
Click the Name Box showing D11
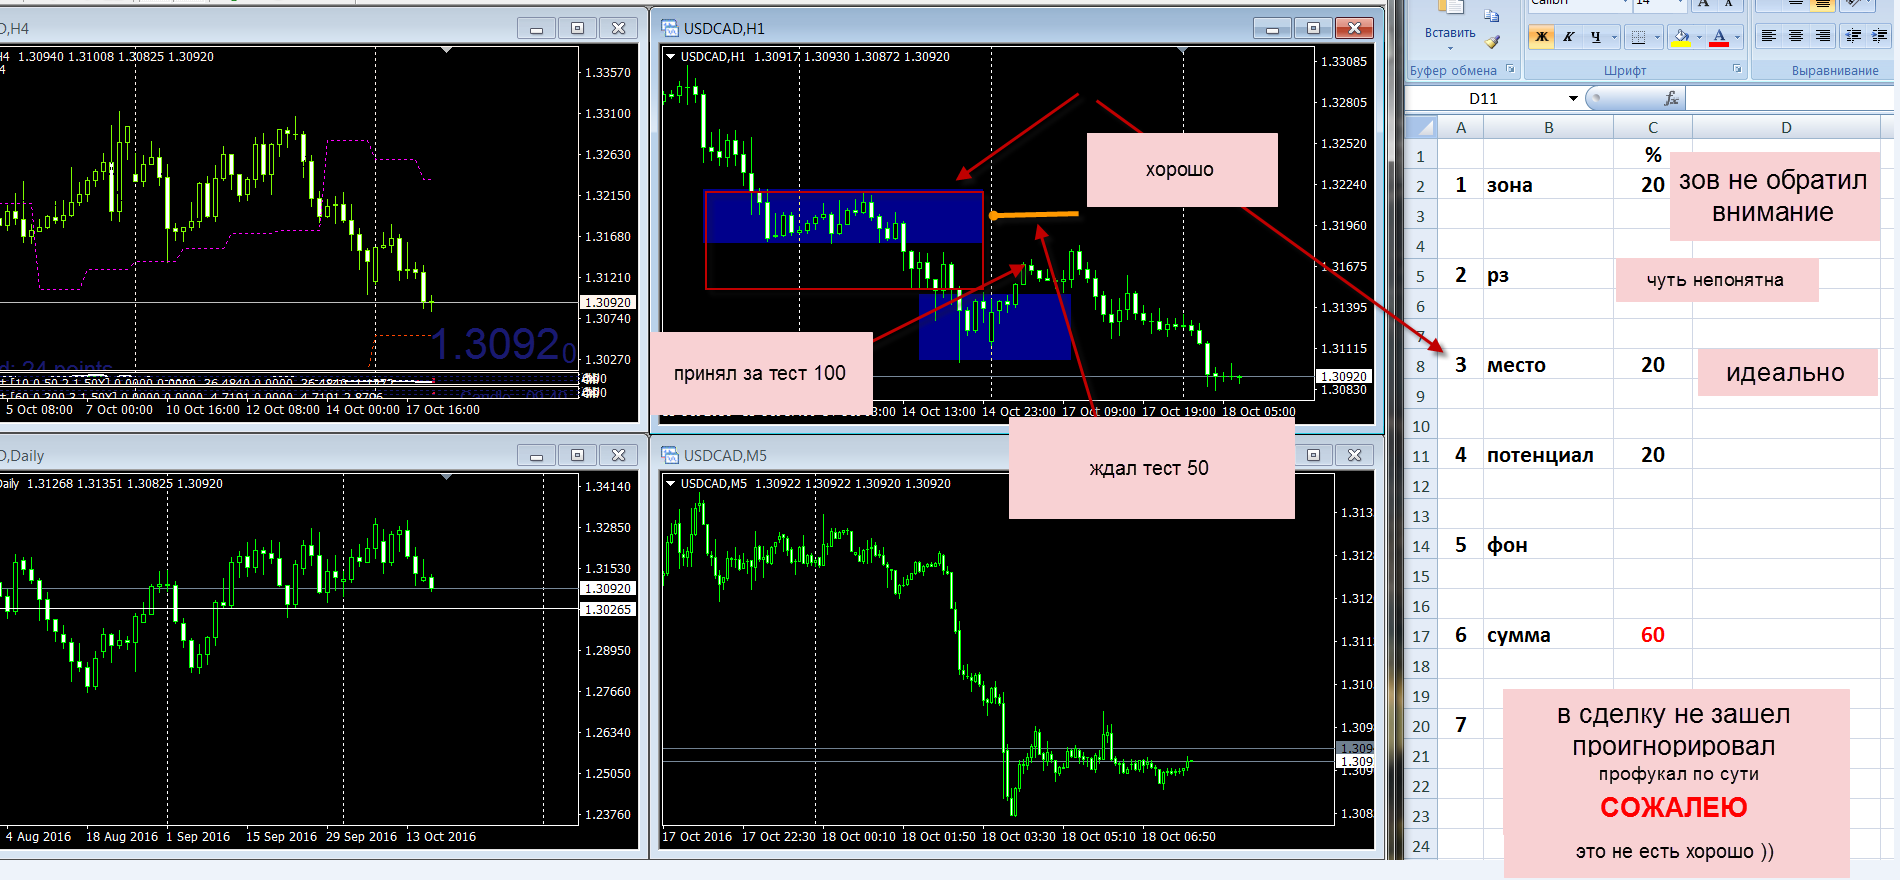point(1484,98)
